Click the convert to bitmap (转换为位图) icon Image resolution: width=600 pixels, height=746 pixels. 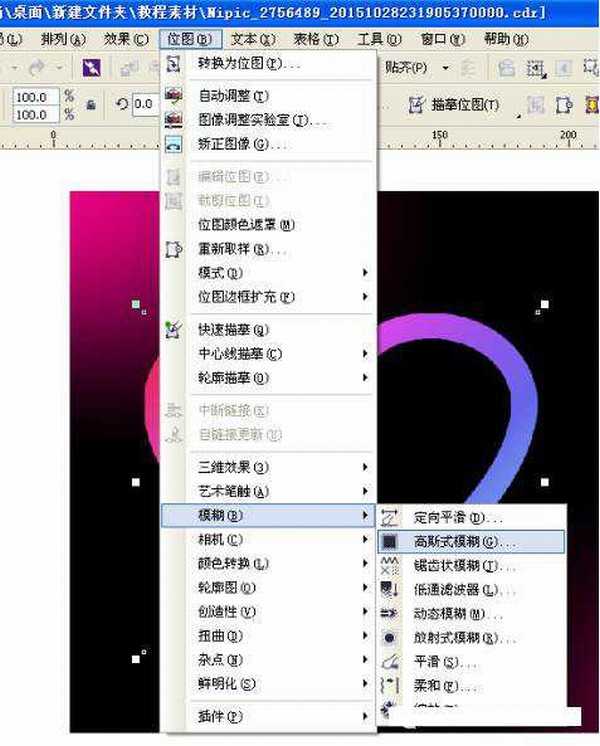click(173, 64)
